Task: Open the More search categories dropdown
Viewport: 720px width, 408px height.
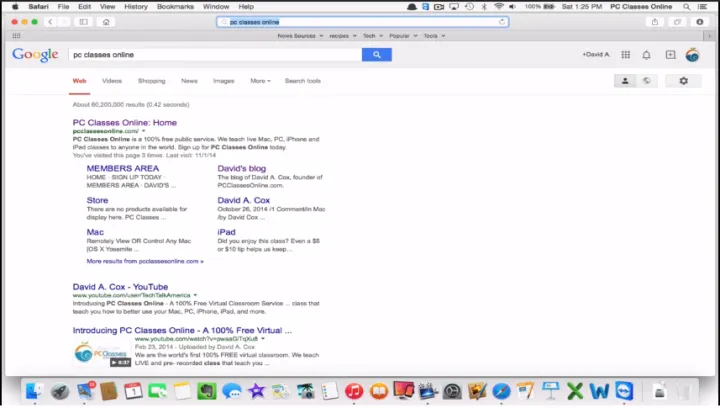Action: [x=260, y=81]
